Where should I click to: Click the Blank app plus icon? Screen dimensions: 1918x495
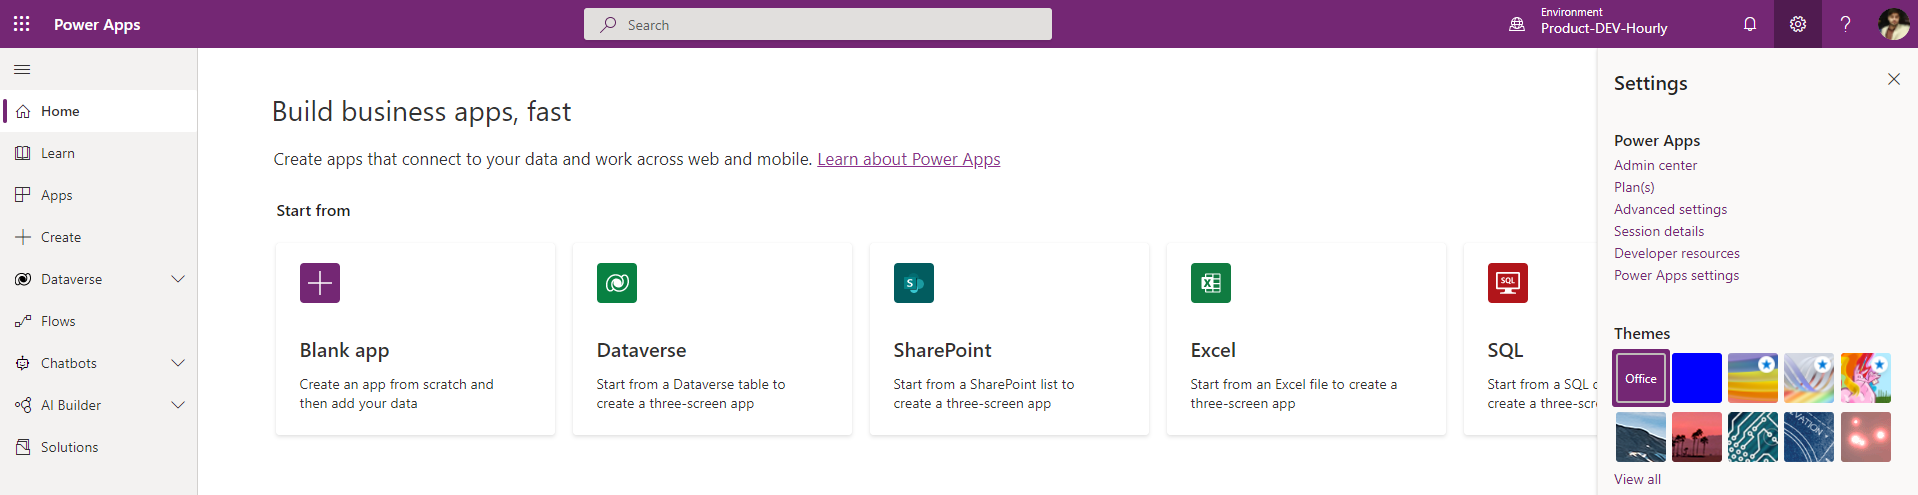click(320, 283)
